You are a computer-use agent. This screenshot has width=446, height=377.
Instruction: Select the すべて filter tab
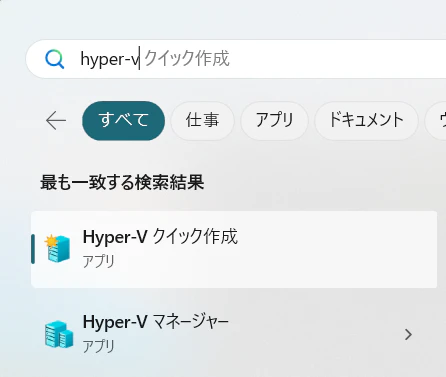click(123, 120)
